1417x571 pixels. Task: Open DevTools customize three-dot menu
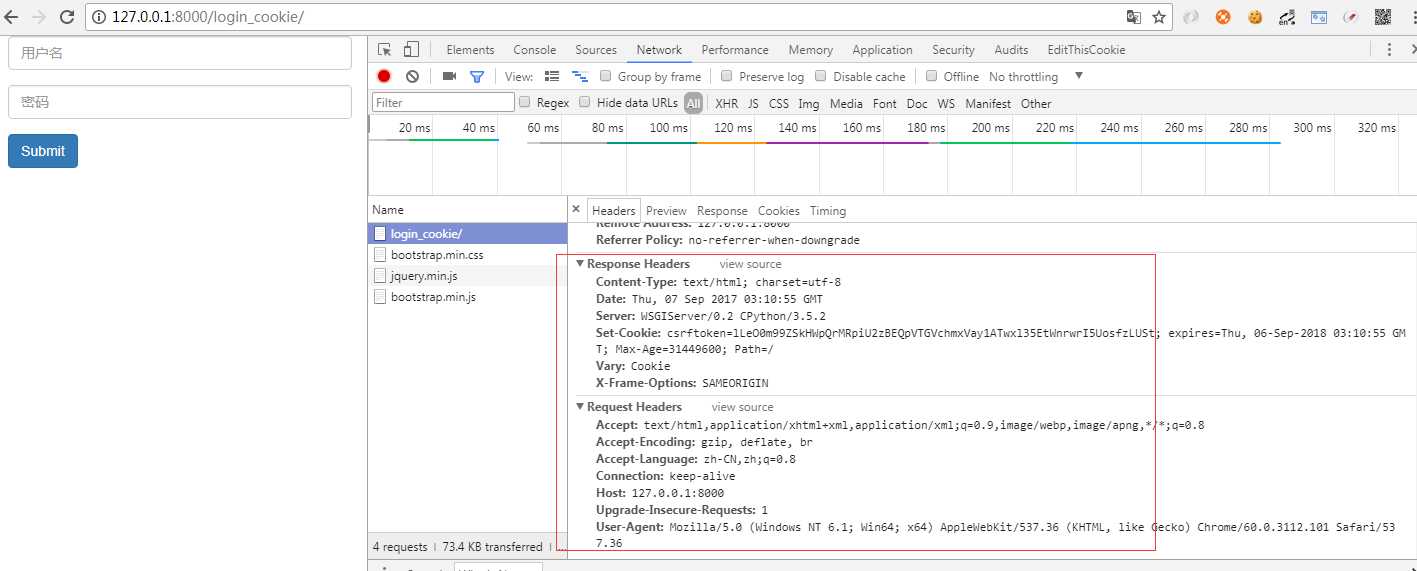point(1389,50)
